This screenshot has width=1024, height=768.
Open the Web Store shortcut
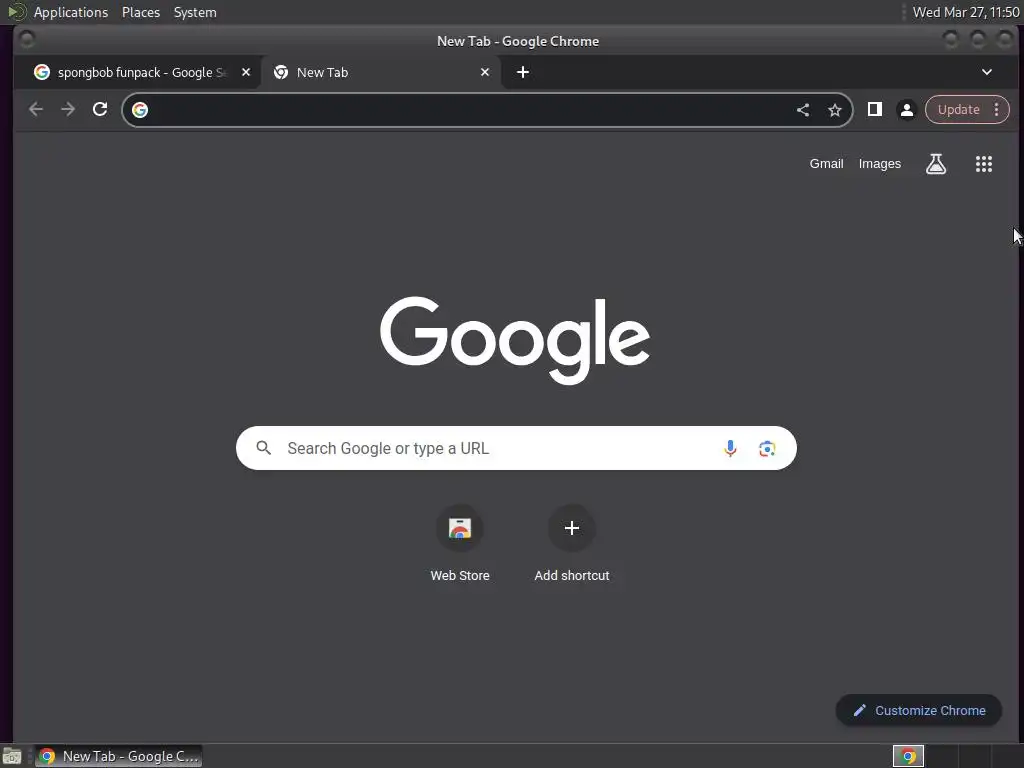[x=460, y=543]
